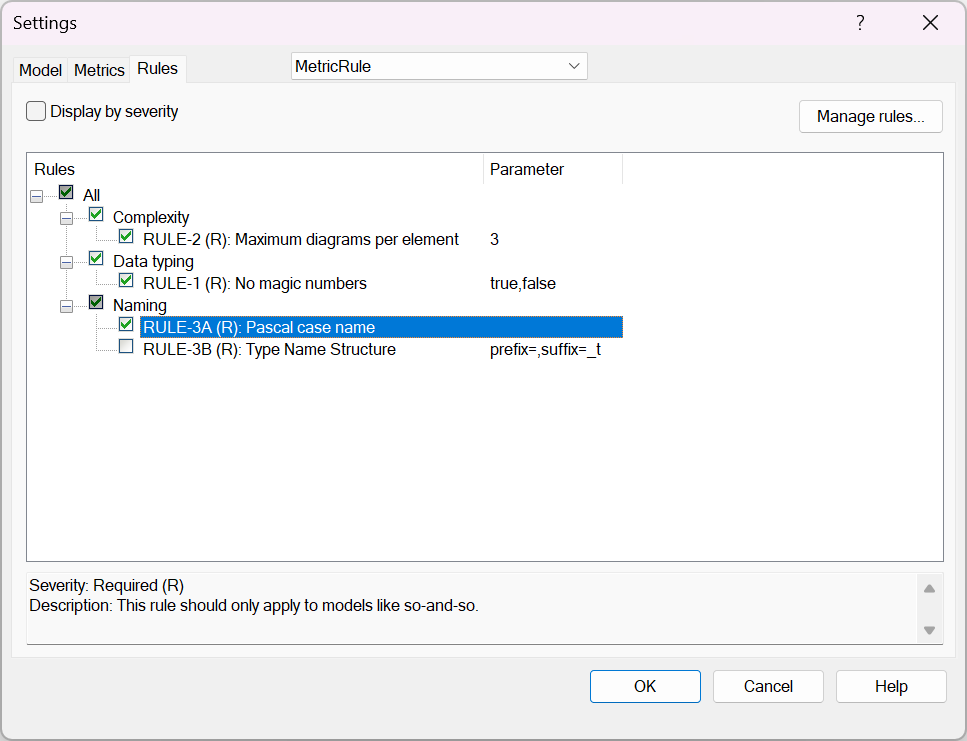Click the Manage rules button
The width and height of the screenshot is (967, 741).
coord(871,116)
